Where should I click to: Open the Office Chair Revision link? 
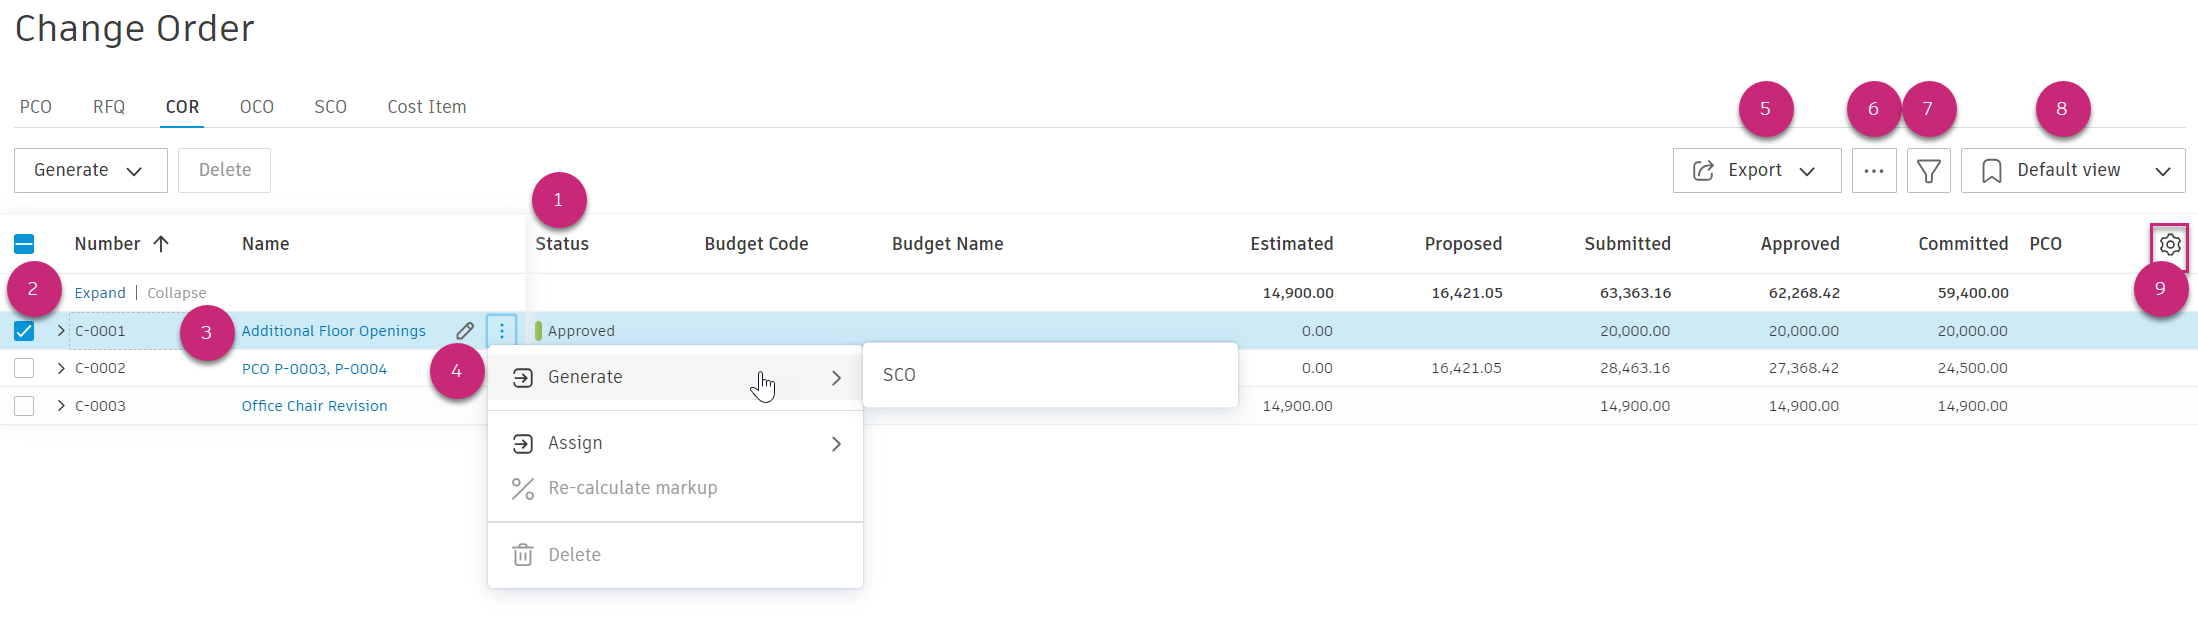(x=314, y=406)
